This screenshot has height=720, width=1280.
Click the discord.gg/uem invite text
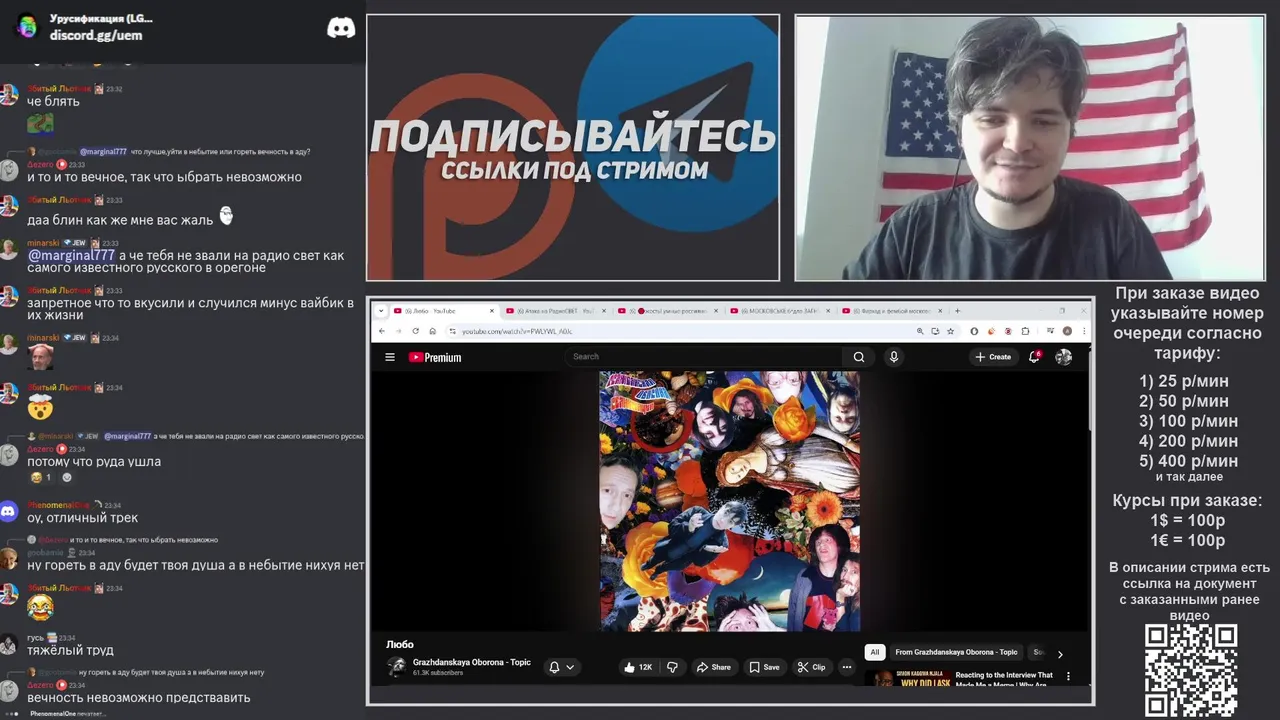point(96,35)
